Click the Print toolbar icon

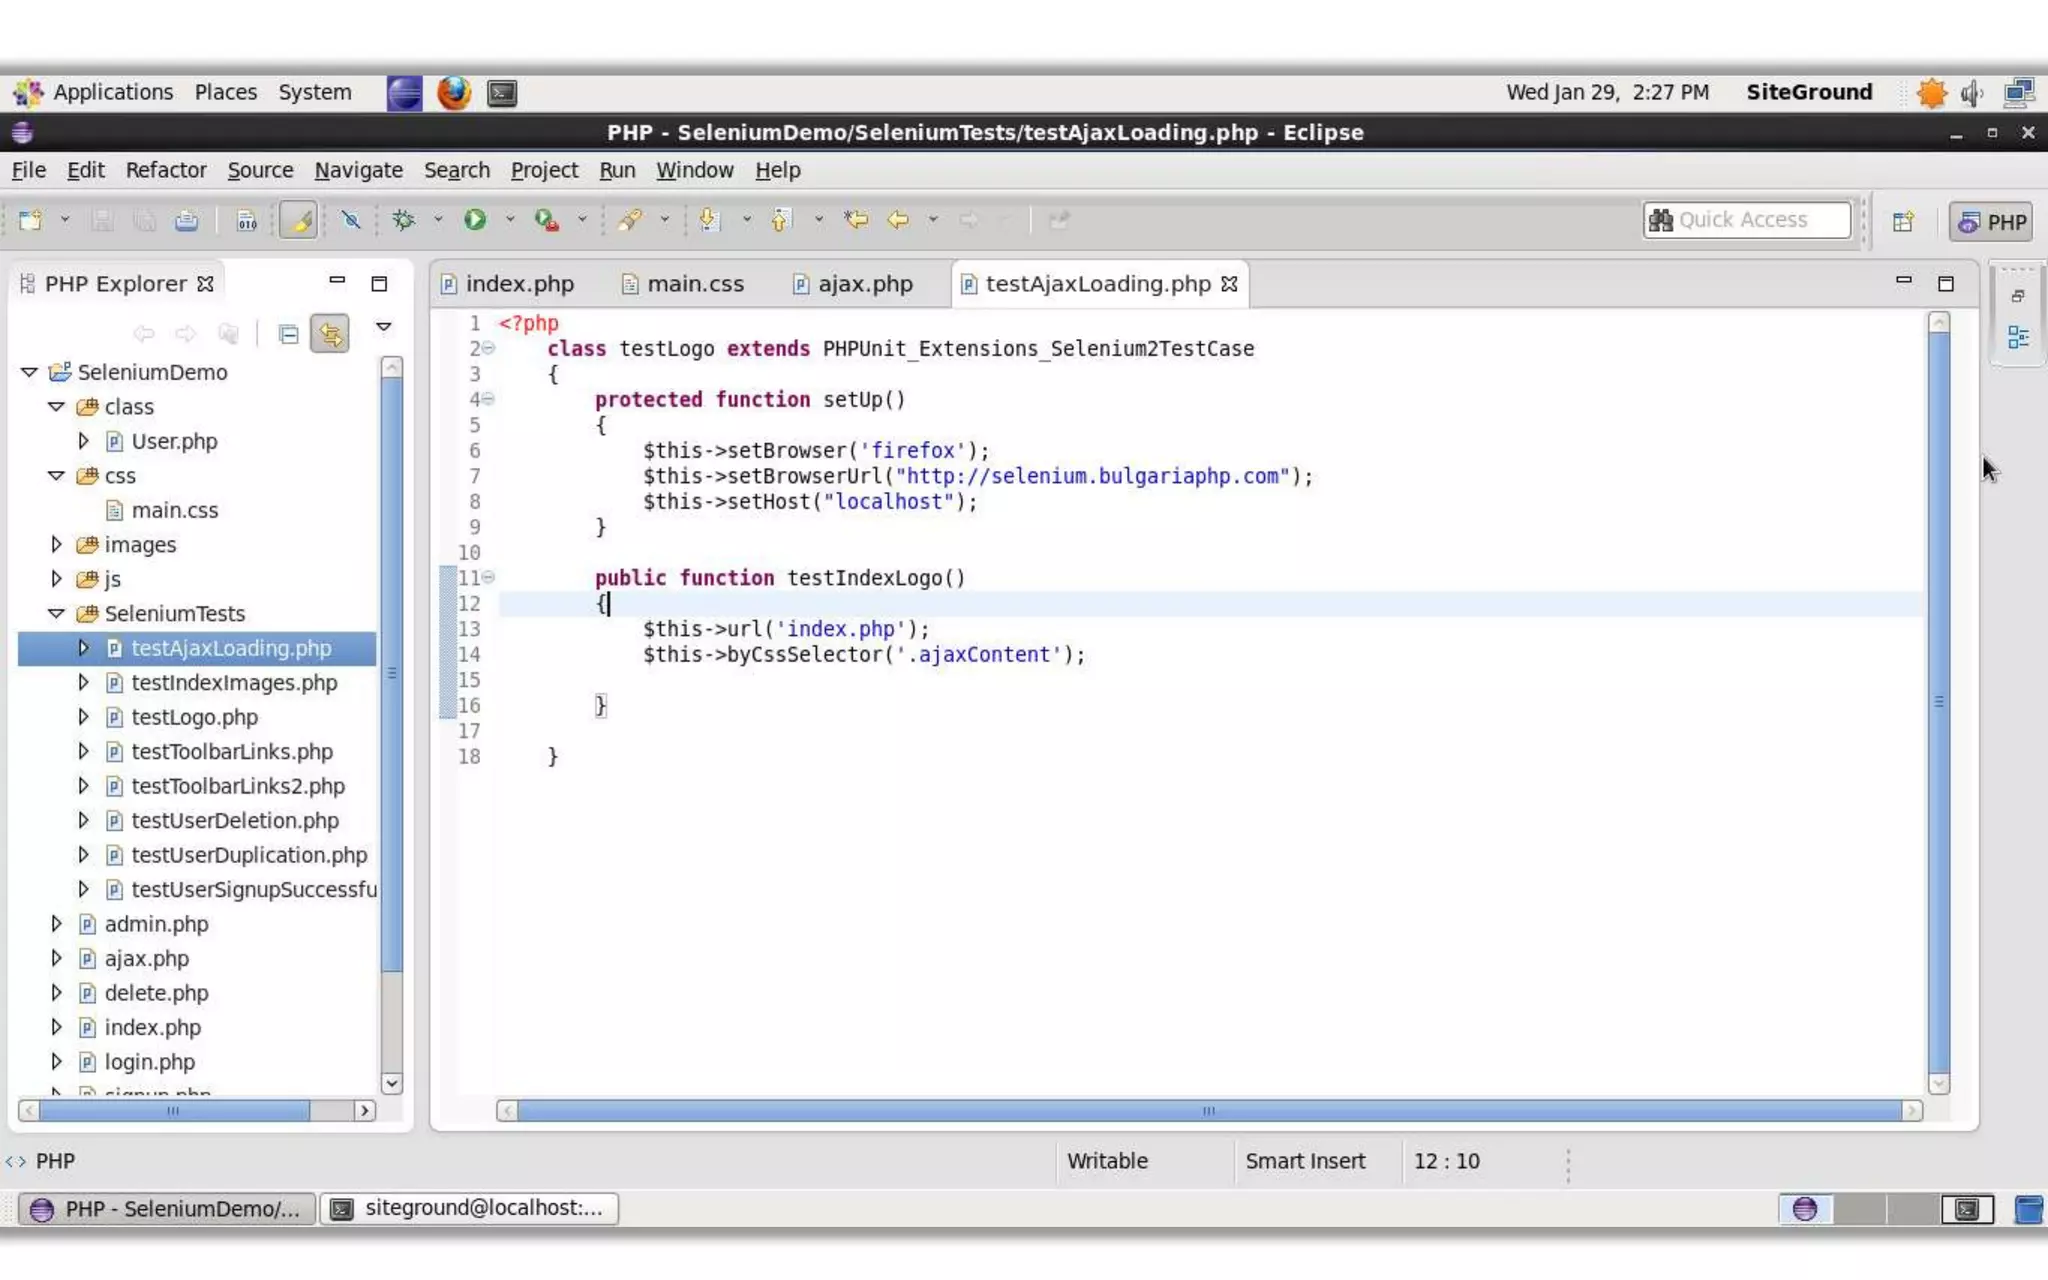pos(187,221)
